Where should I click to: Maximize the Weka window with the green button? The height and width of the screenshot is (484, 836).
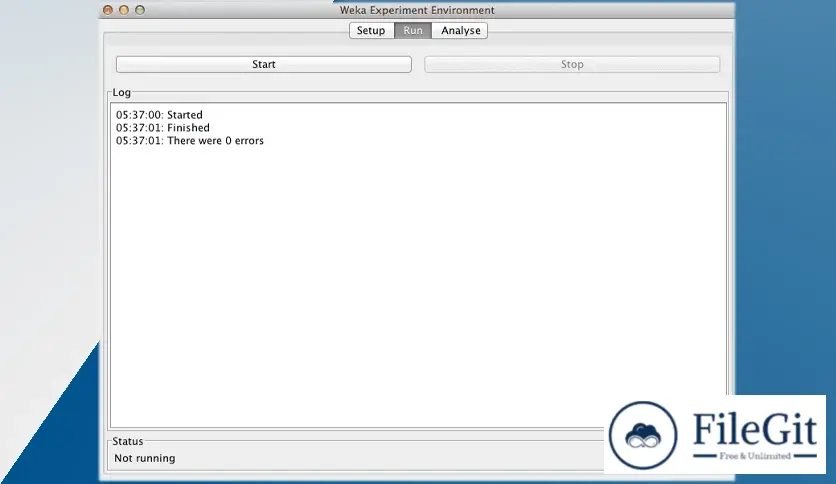click(x=140, y=10)
